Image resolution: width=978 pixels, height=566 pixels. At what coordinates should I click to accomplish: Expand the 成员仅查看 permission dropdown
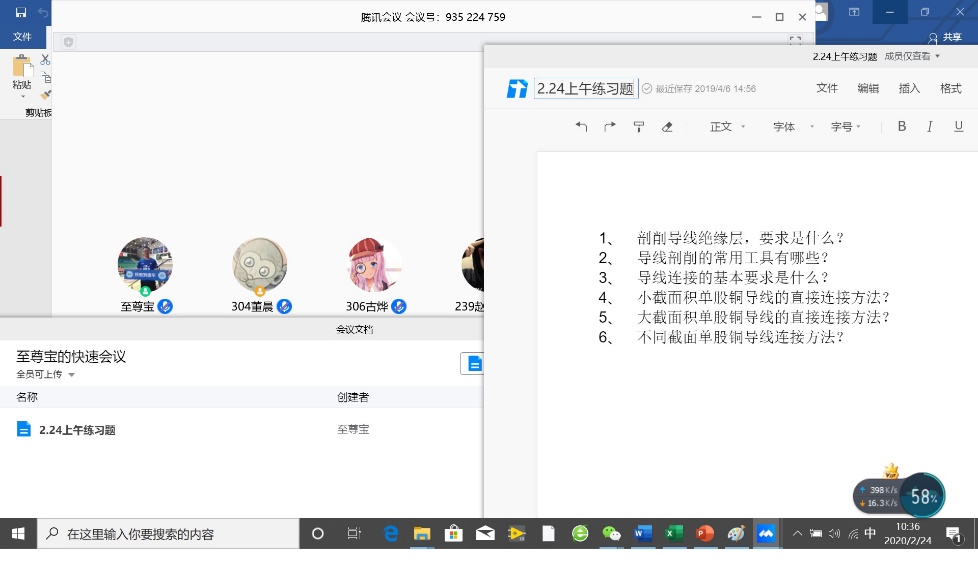point(912,57)
